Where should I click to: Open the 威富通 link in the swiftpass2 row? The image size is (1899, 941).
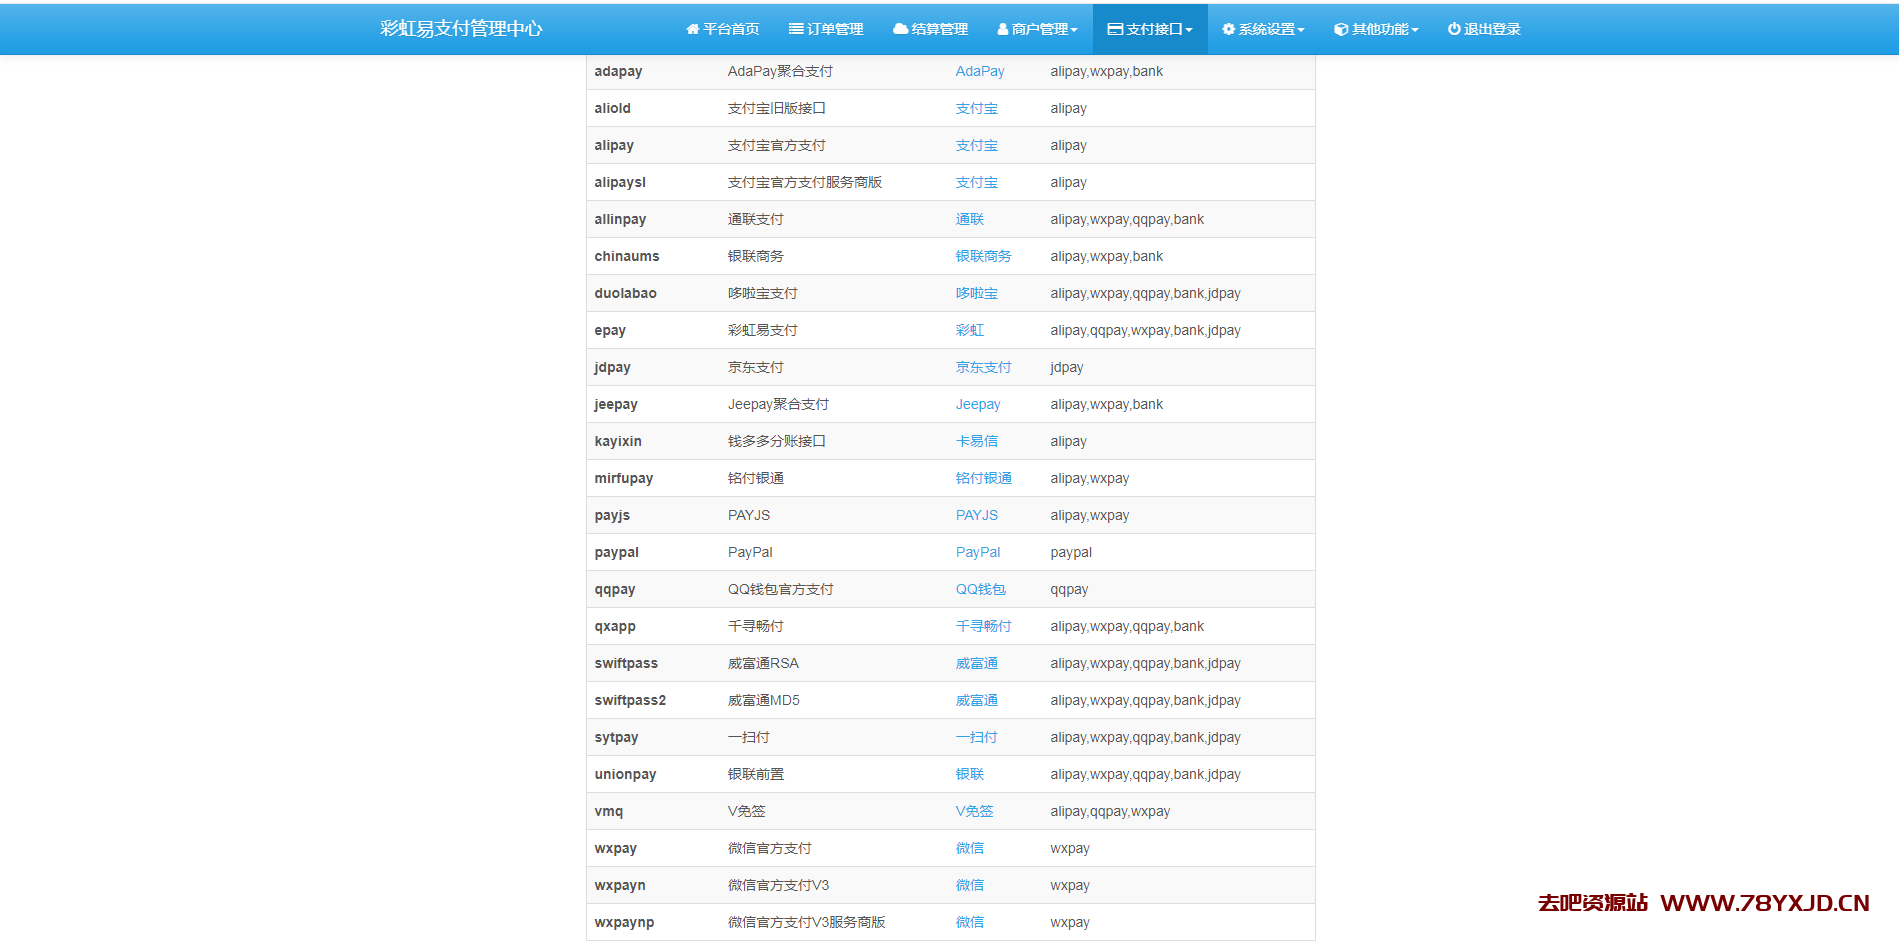click(x=977, y=700)
